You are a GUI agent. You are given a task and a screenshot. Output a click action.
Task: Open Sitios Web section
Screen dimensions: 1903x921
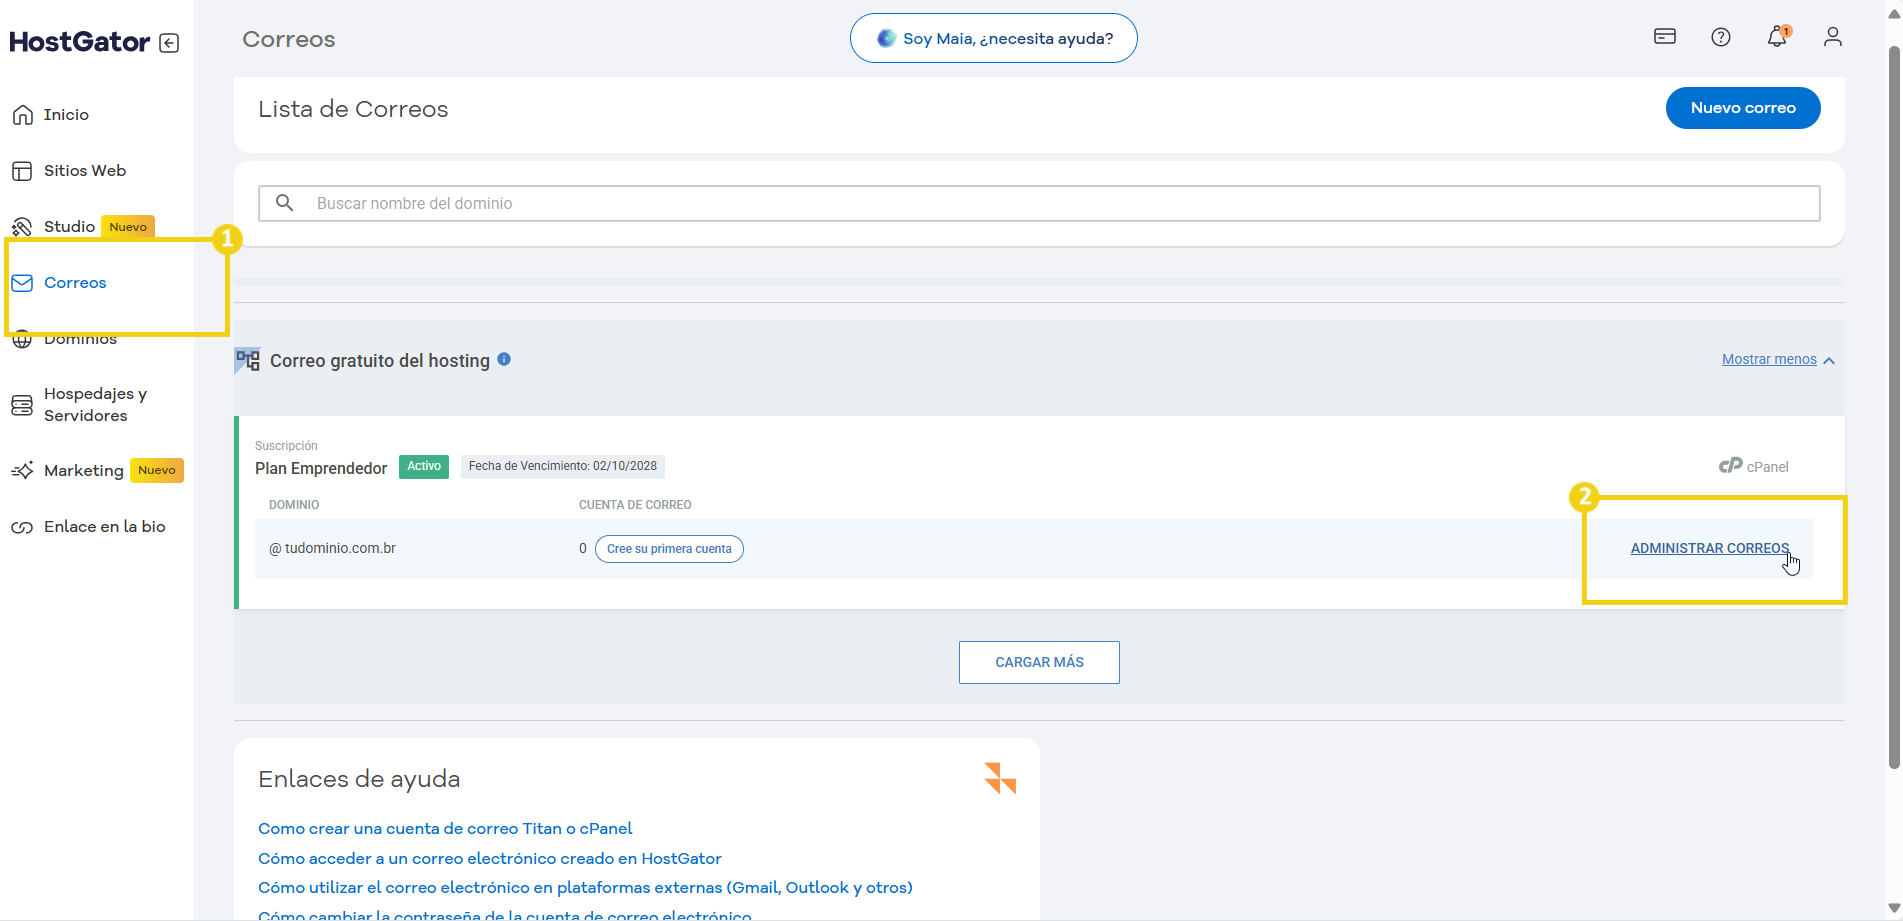84,171
